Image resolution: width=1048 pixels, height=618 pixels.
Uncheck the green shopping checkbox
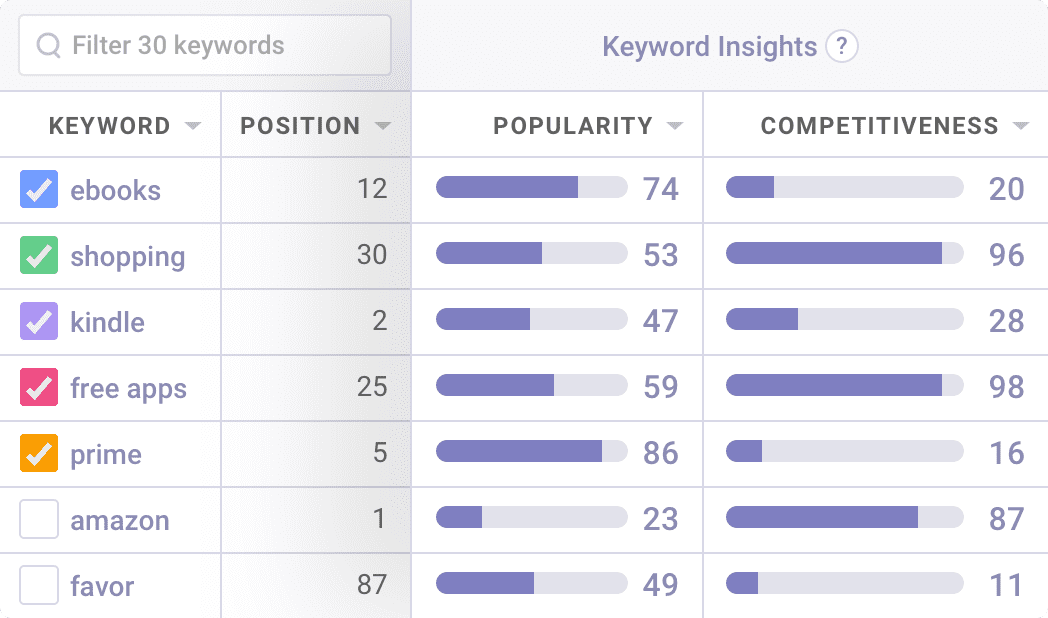point(39,255)
